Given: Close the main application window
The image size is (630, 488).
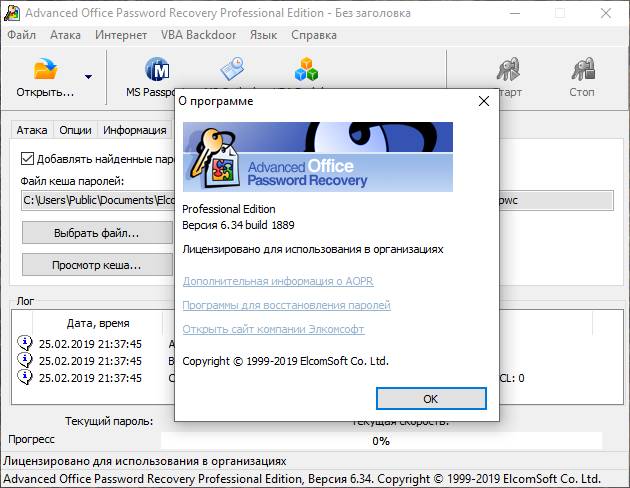Looking at the screenshot, I should tap(606, 13).
